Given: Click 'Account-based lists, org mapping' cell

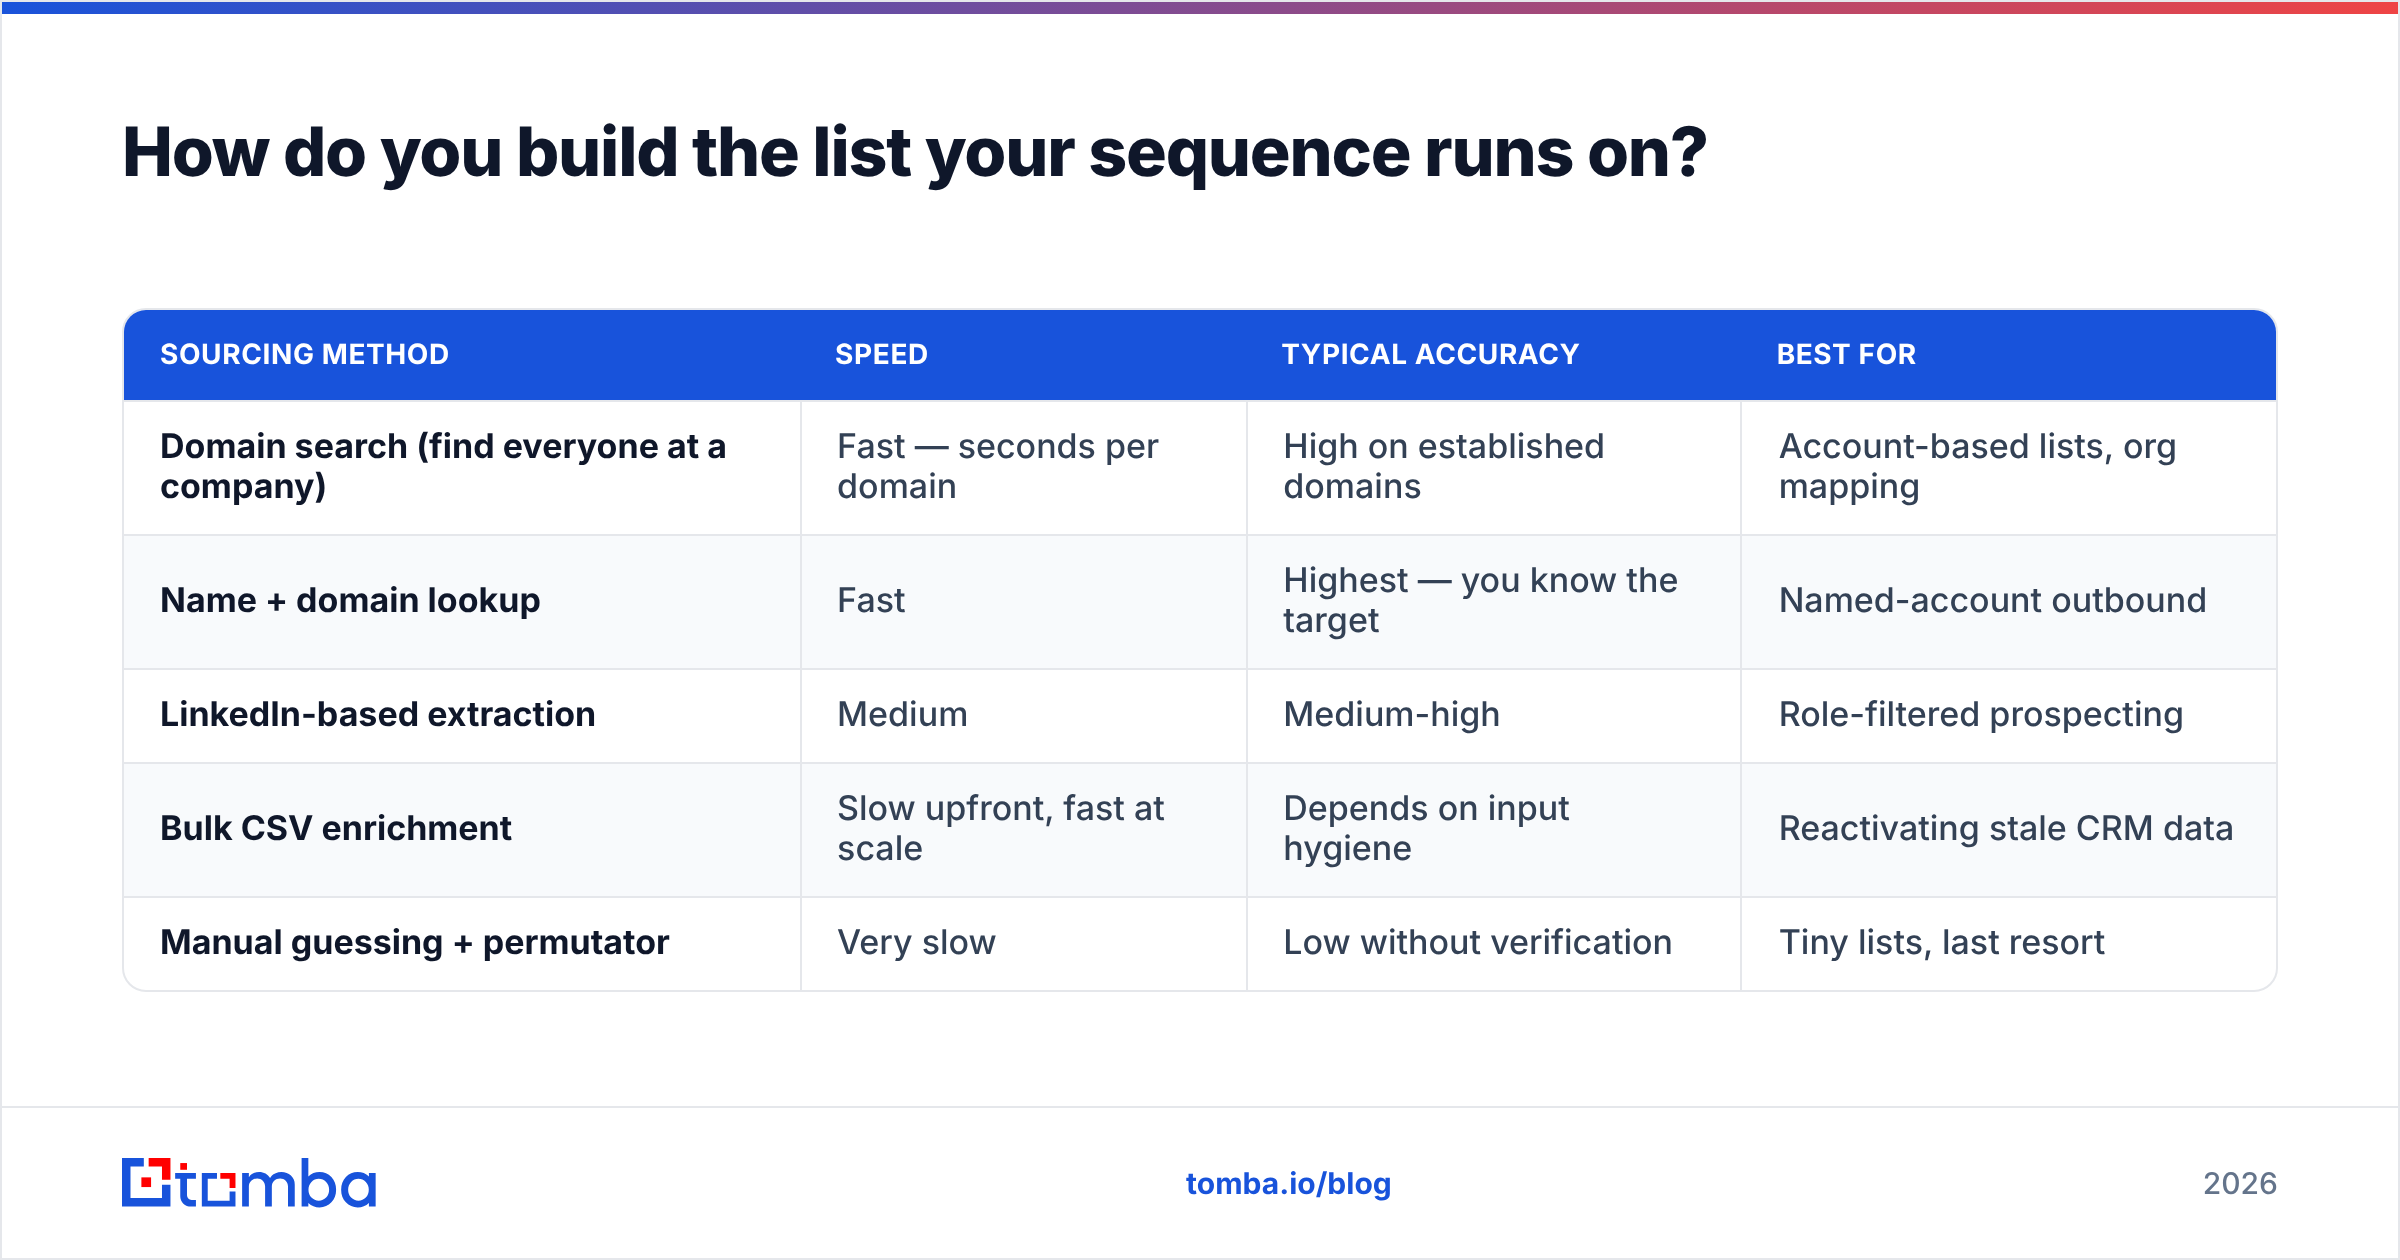Looking at the screenshot, I should pyautogui.click(x=2009, y=467).
